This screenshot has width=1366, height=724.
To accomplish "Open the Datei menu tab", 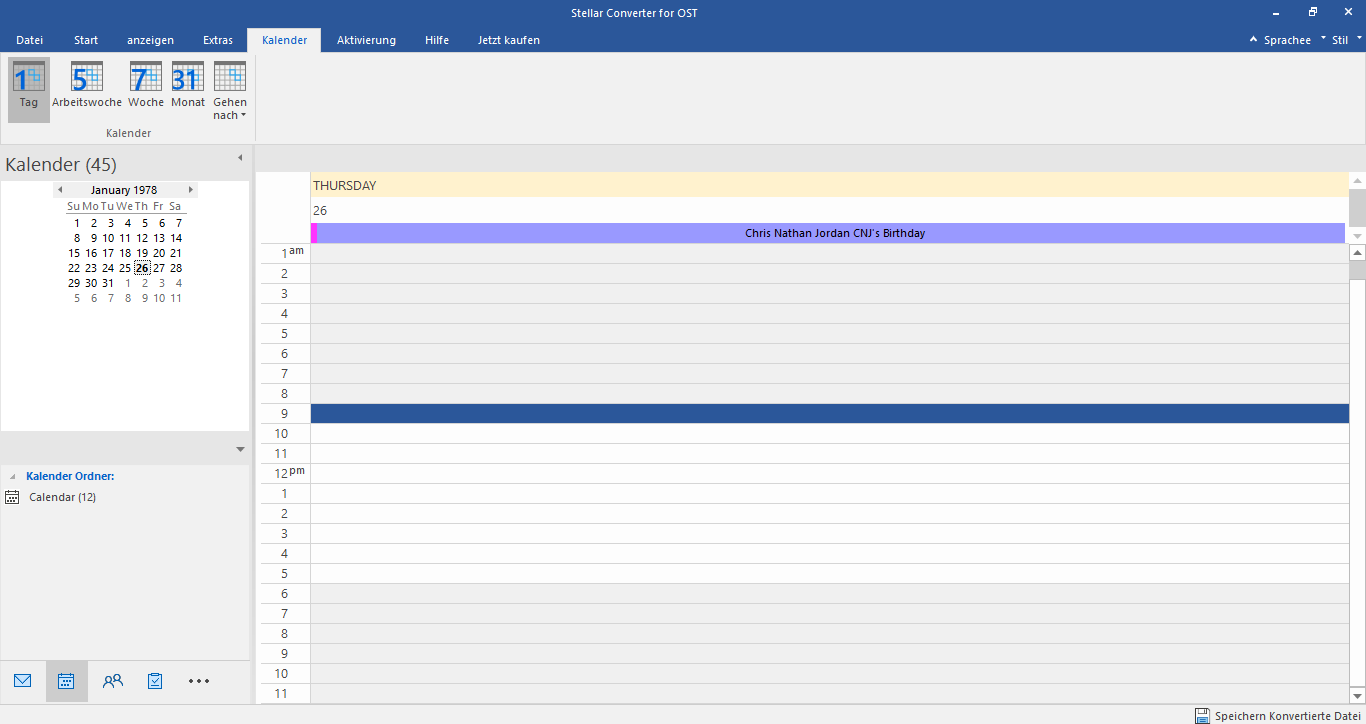I will (30, 40).
